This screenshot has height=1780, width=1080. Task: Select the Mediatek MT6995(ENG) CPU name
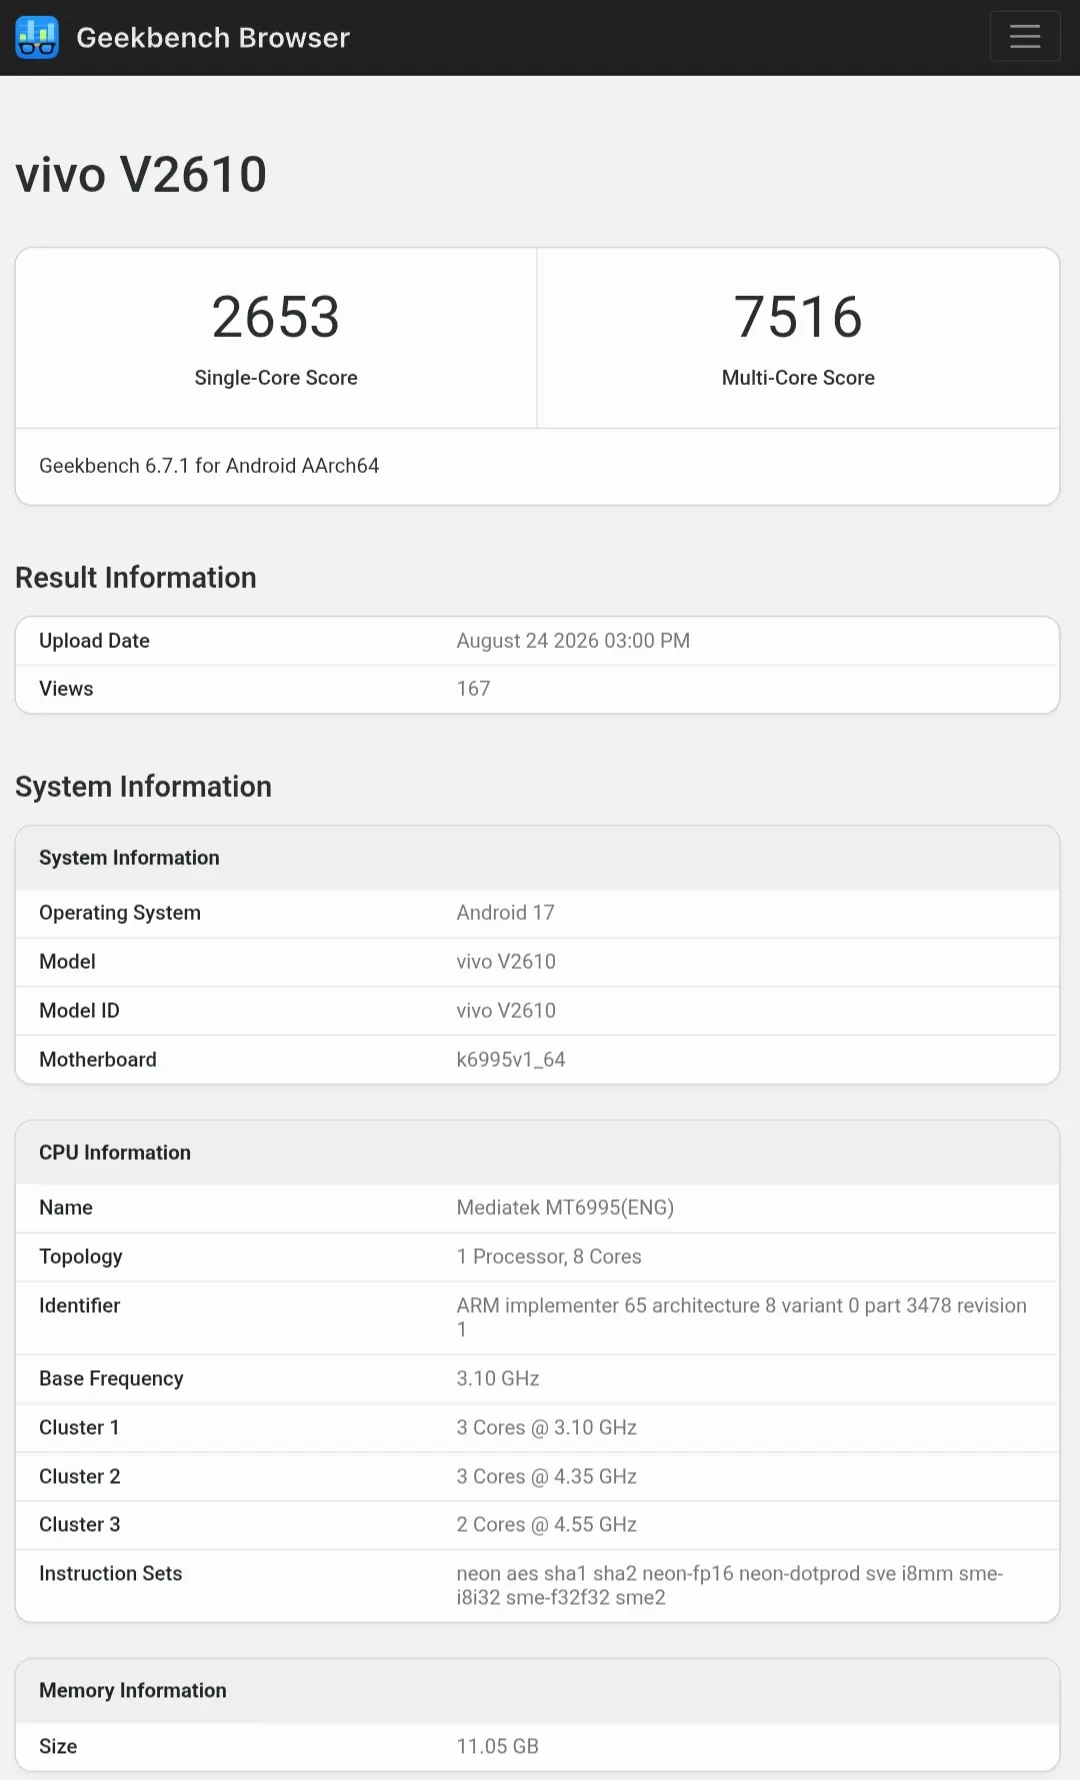[x=565, y=1208]
